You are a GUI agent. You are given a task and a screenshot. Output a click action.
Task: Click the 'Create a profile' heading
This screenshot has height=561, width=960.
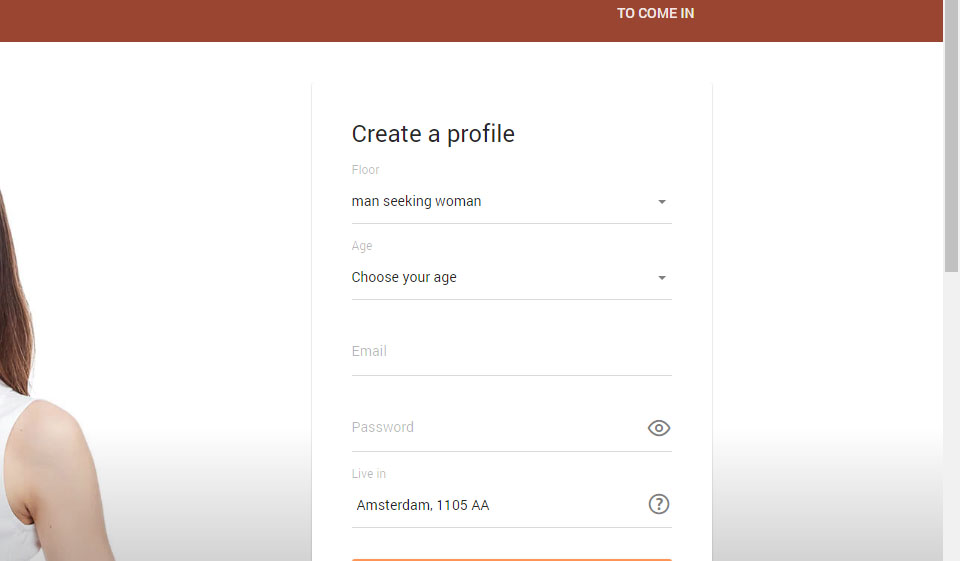pyautogui.click(x=433, y=134)
